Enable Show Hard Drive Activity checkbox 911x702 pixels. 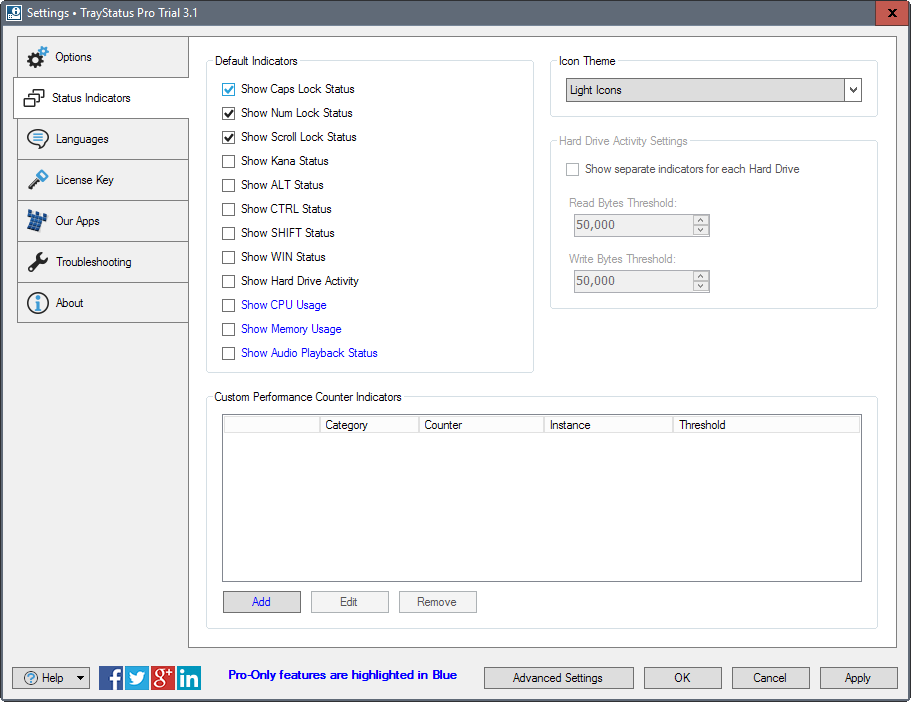229,281
